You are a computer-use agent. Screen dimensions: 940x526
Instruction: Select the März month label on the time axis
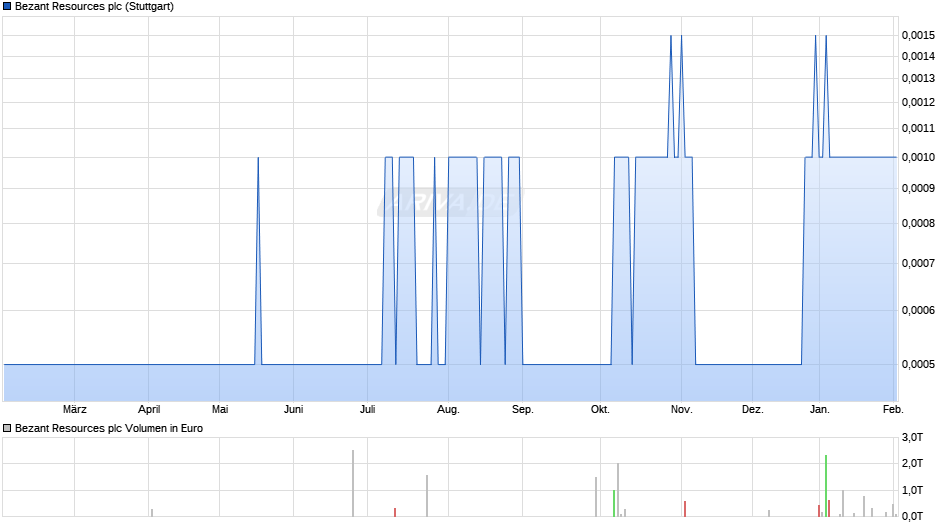74,409
